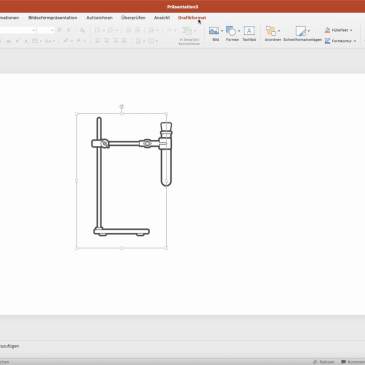Open the Formkontur dropdown arrow
Viewport: 365px width, 365px height.
click(x=355, y=41)
